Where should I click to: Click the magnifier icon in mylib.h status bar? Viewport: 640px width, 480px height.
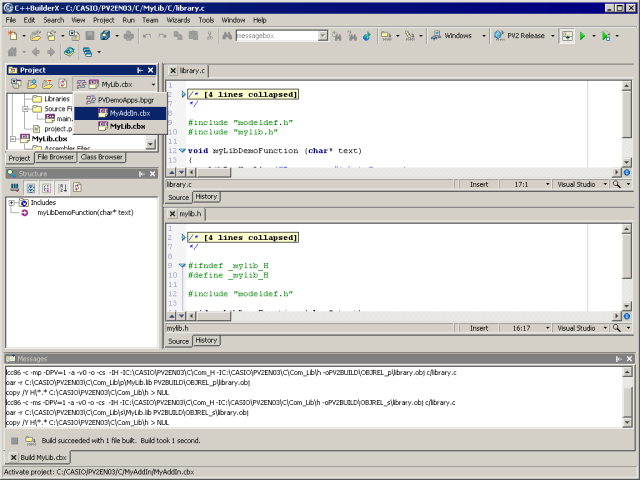click(617, 328)
